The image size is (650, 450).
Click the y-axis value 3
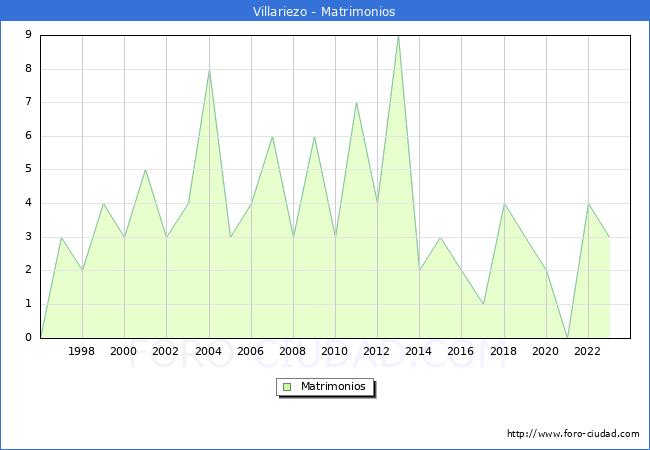[28, 237]
